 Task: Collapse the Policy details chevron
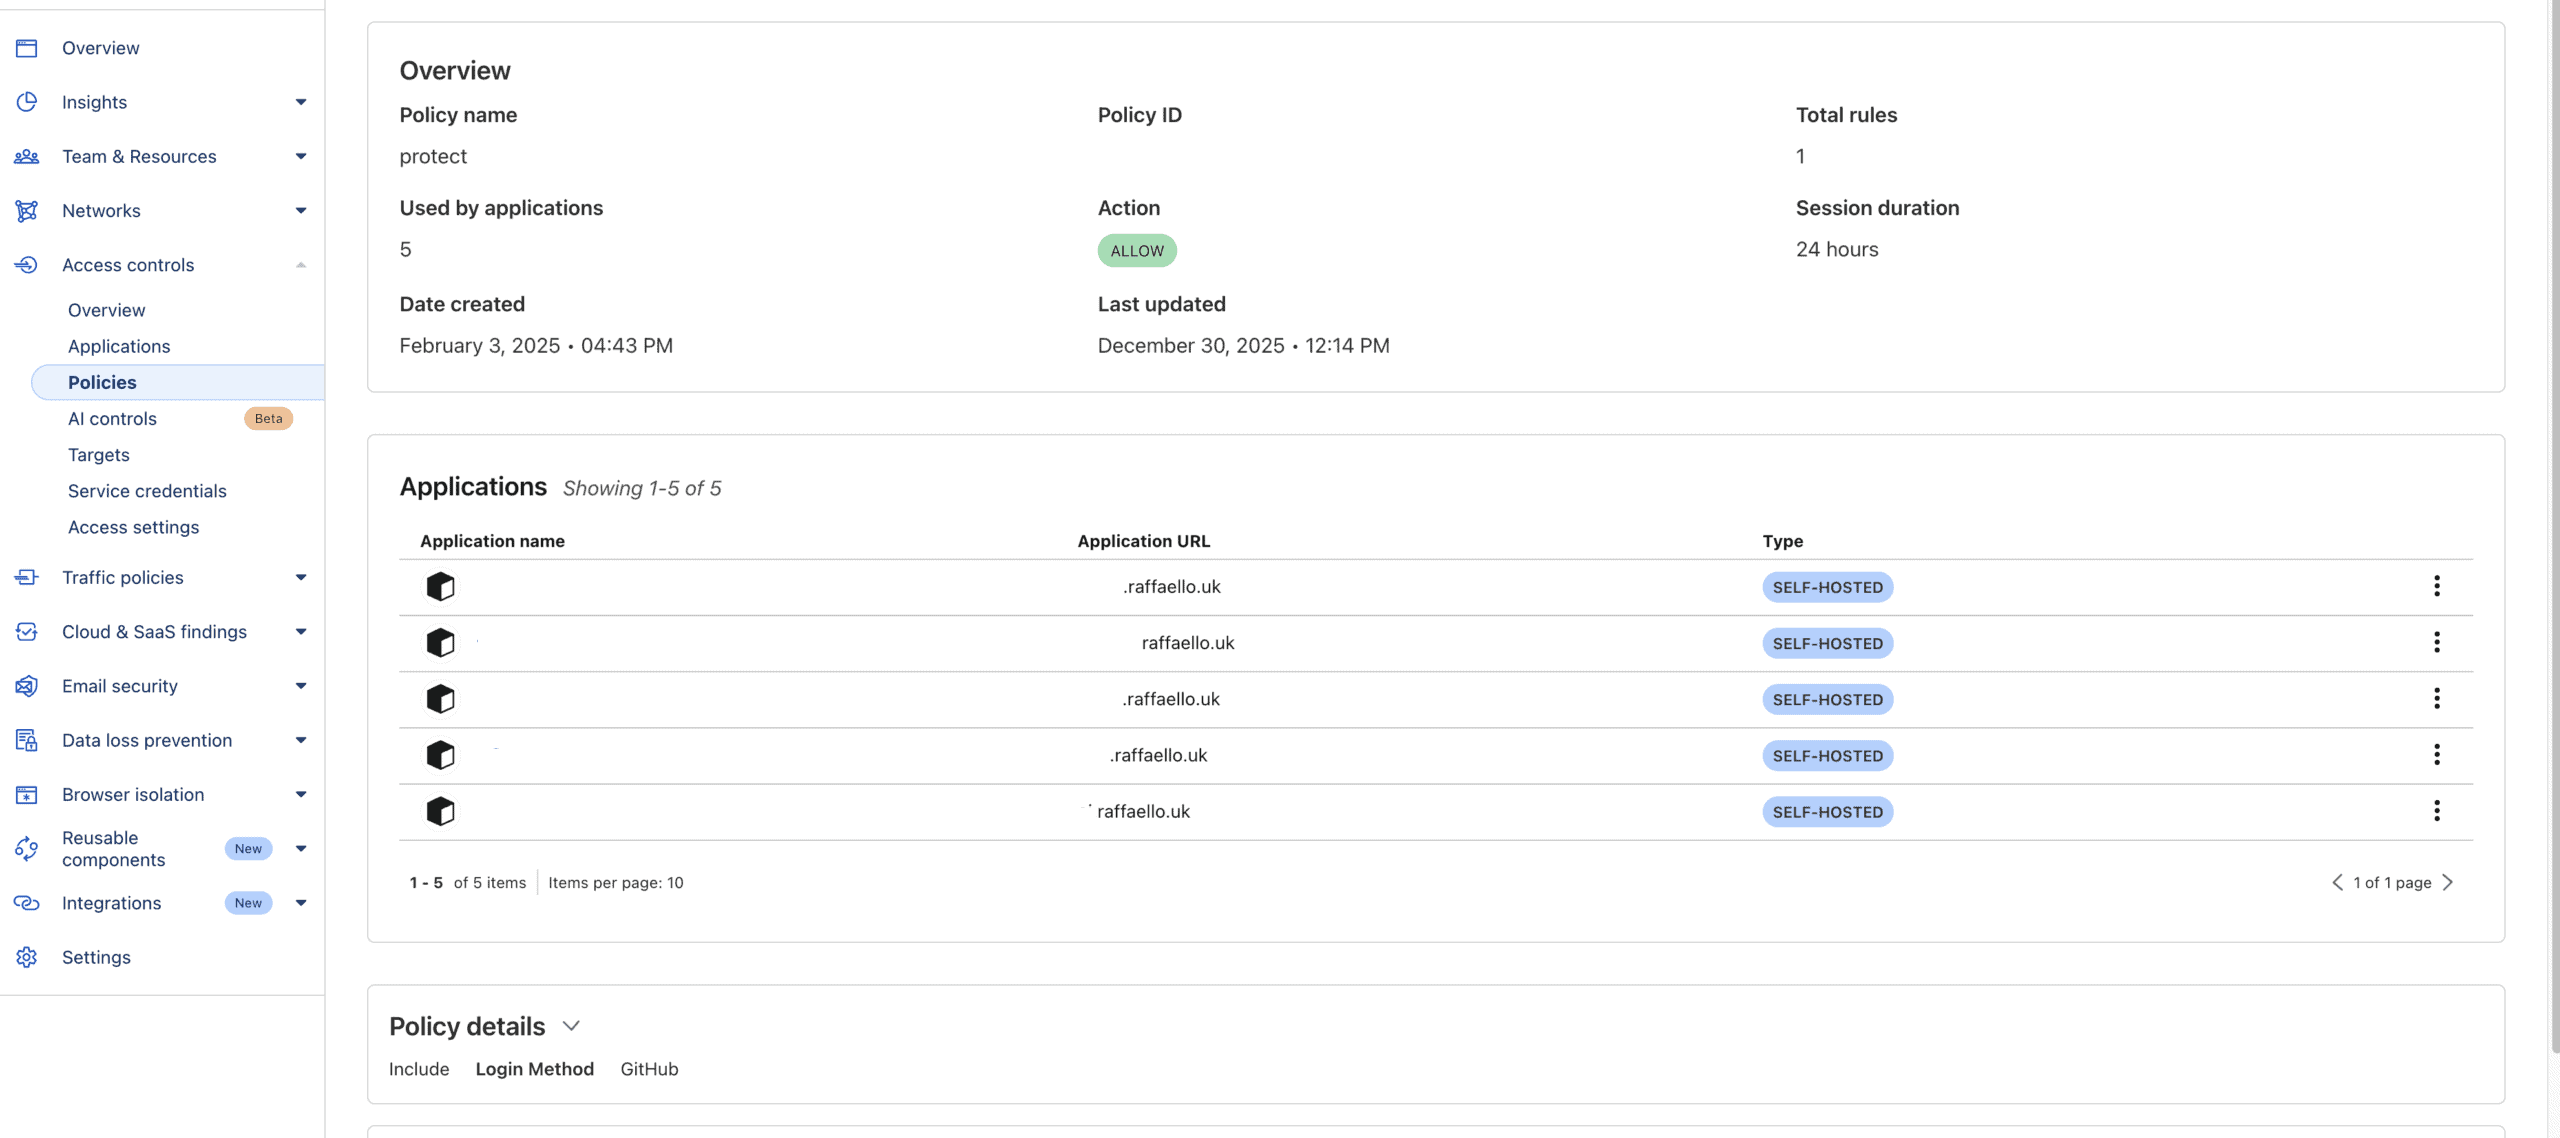click(x=571, y=1026)
